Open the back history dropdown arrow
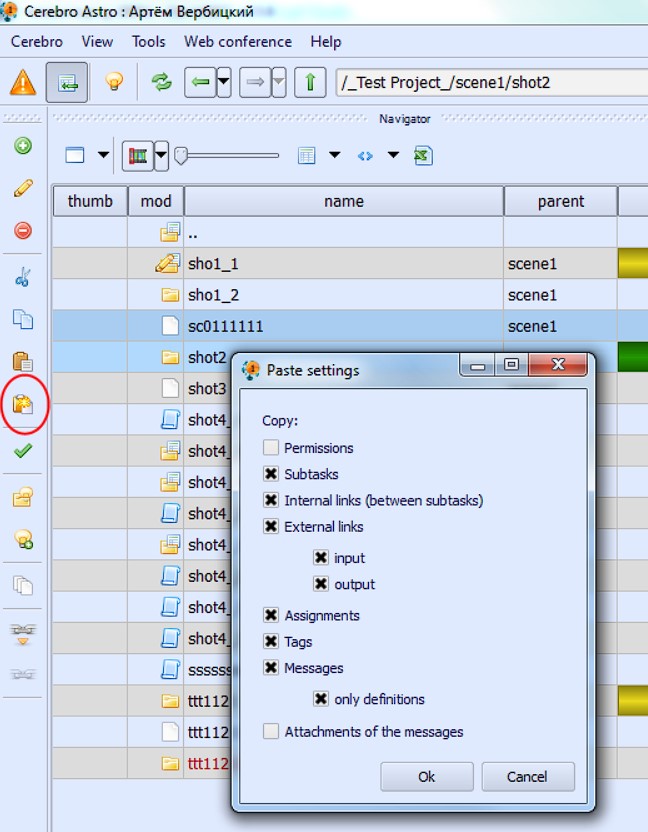 [x=224, y=82]
